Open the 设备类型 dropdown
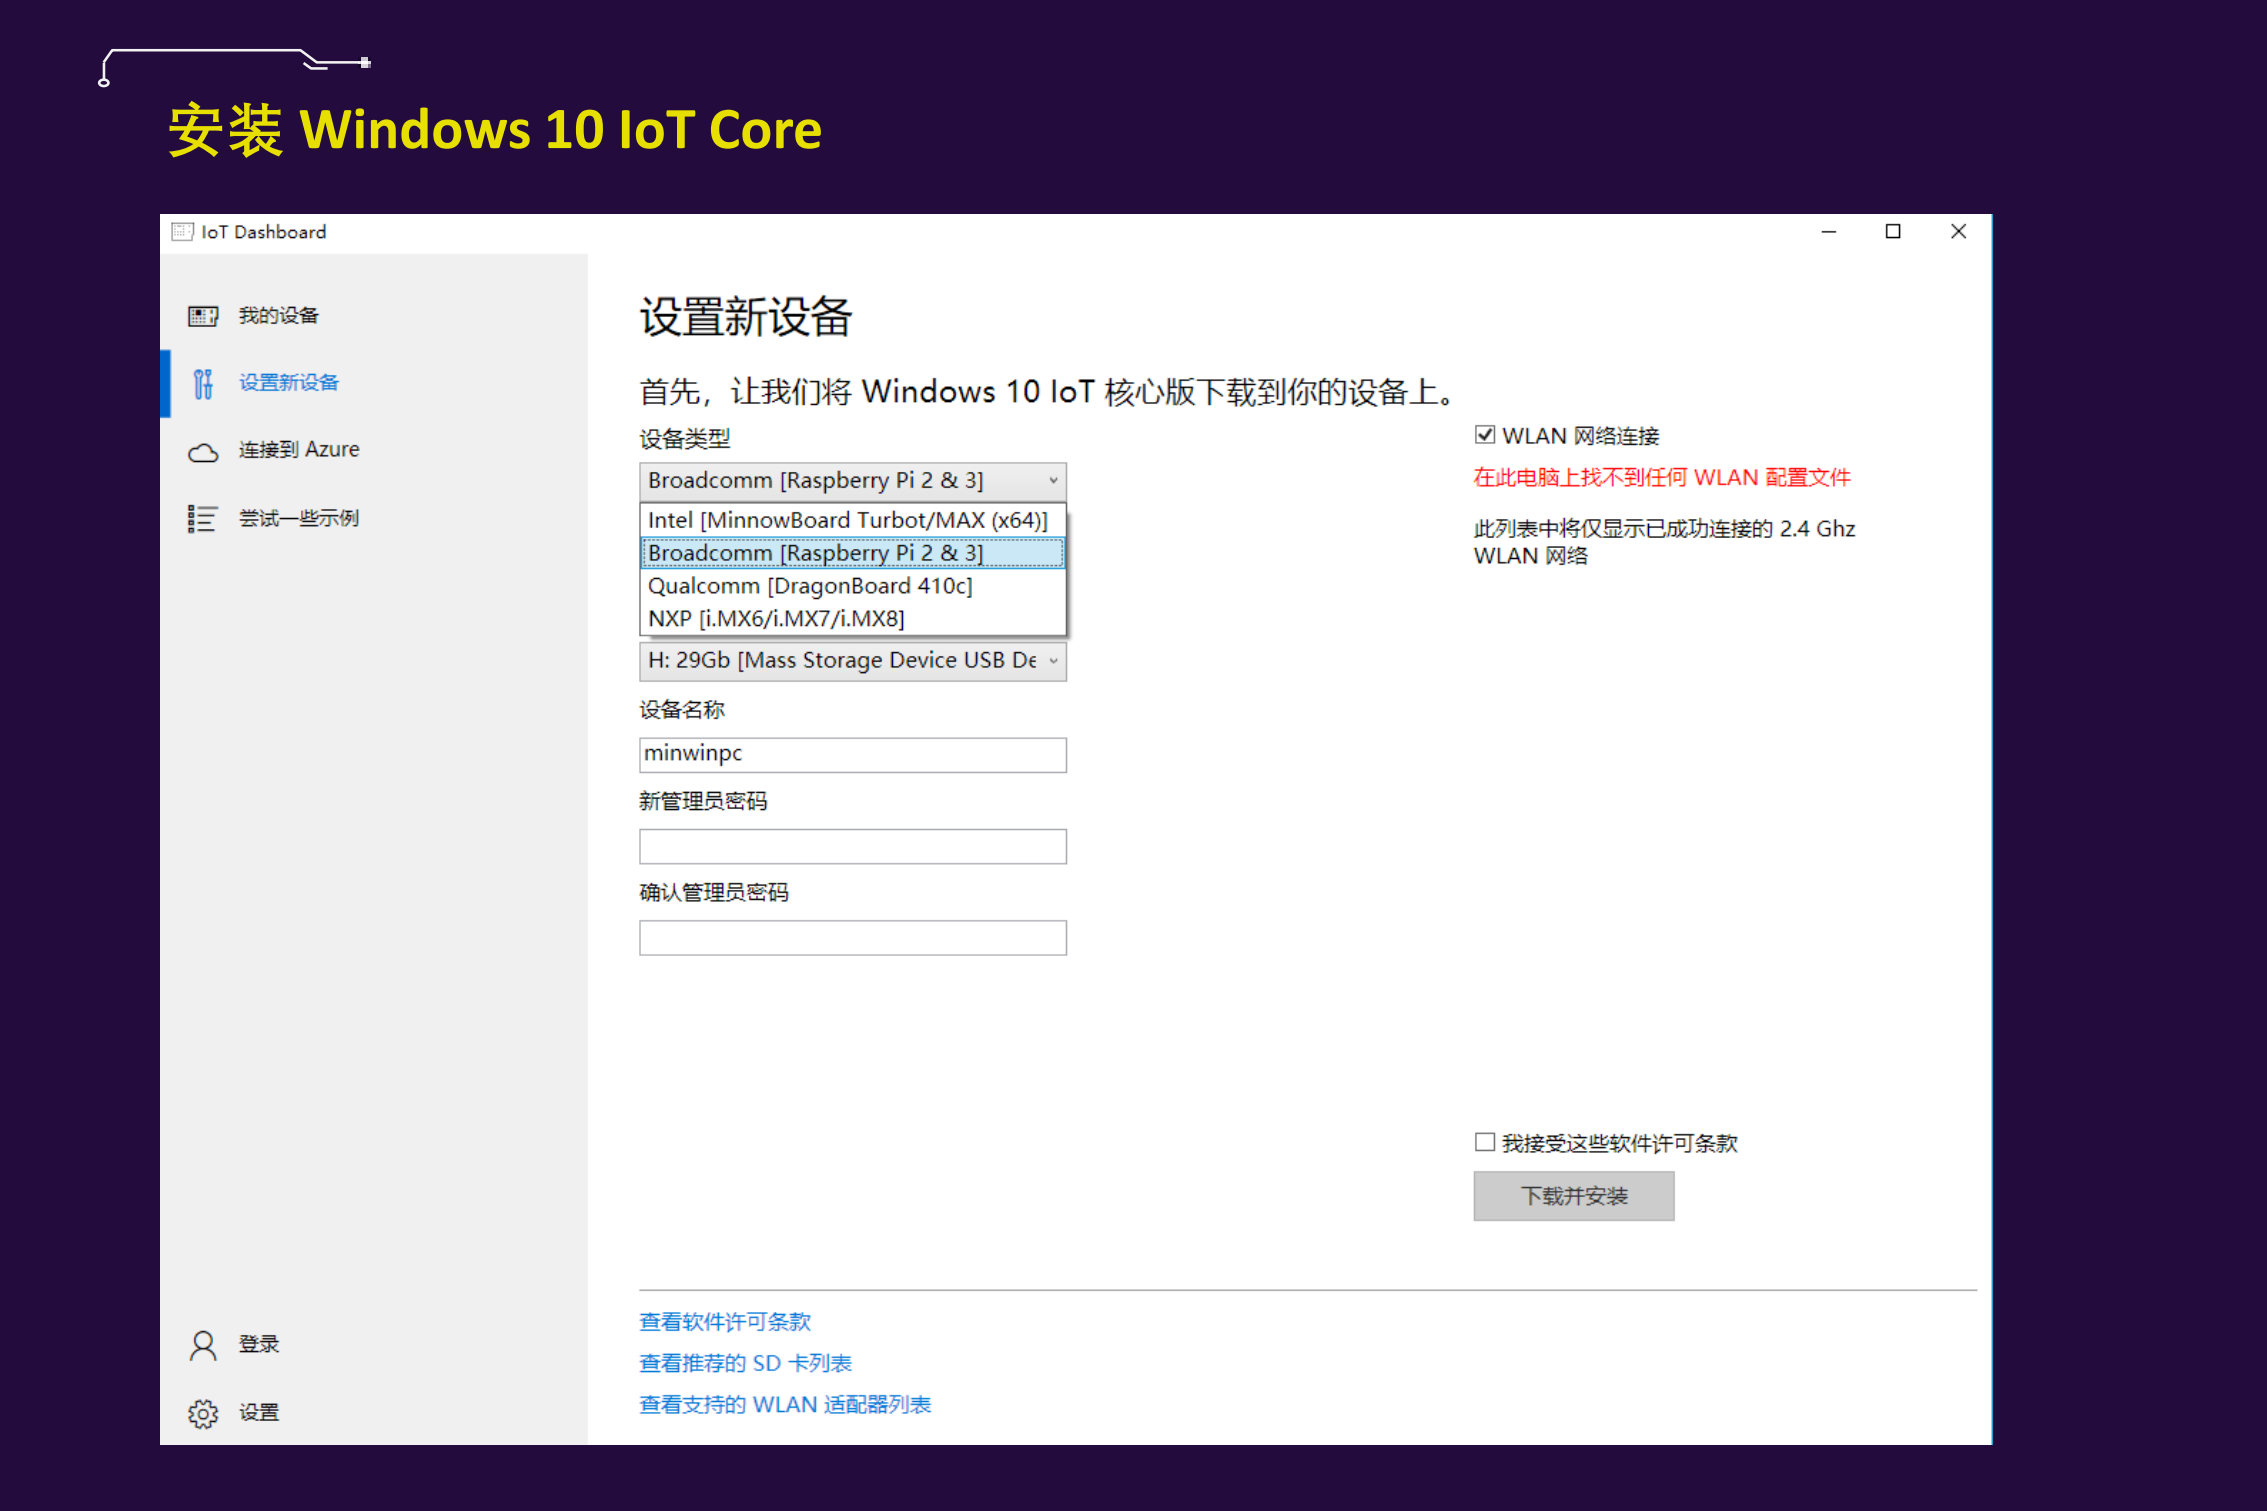2267x1511 pixels. point(1053,481)
